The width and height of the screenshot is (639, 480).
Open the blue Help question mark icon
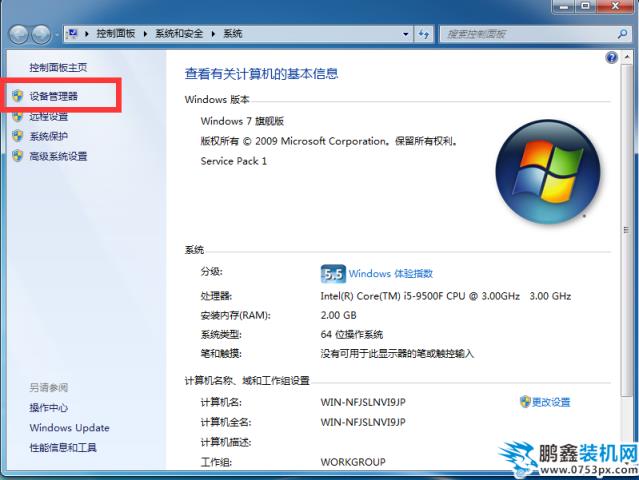click(611, 58)
